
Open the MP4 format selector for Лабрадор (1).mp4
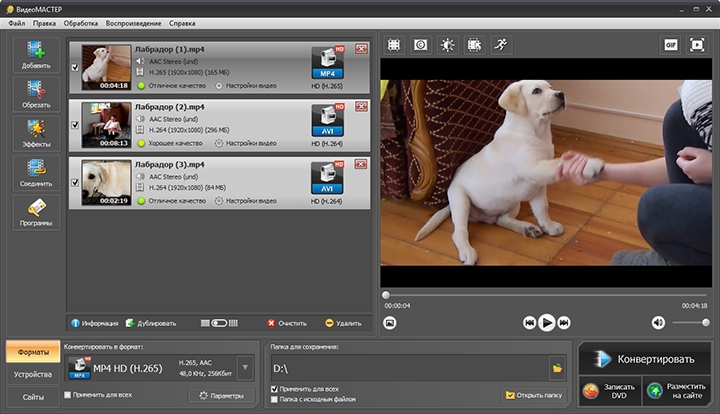pos(326,62)
